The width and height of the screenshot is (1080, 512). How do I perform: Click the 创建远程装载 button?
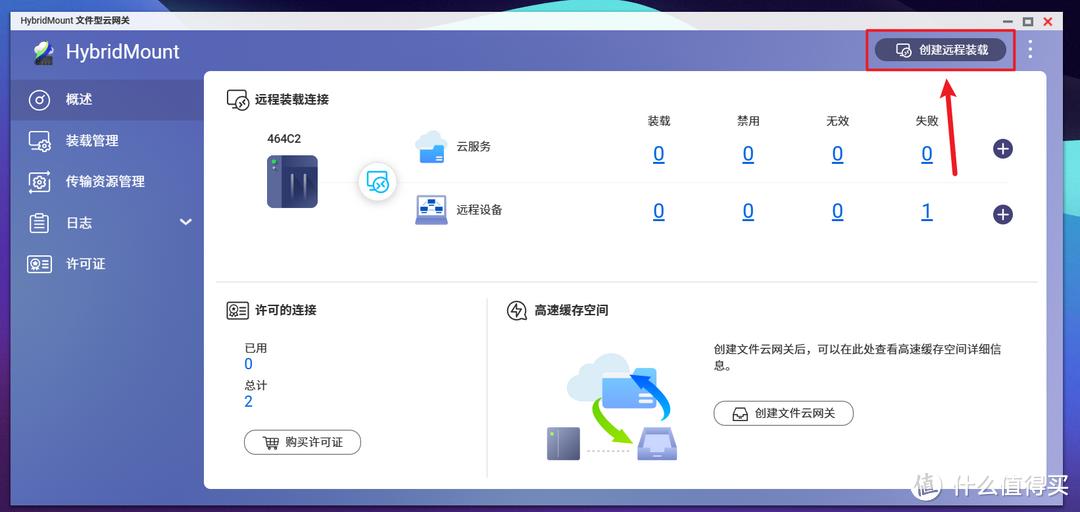[940, 49]
